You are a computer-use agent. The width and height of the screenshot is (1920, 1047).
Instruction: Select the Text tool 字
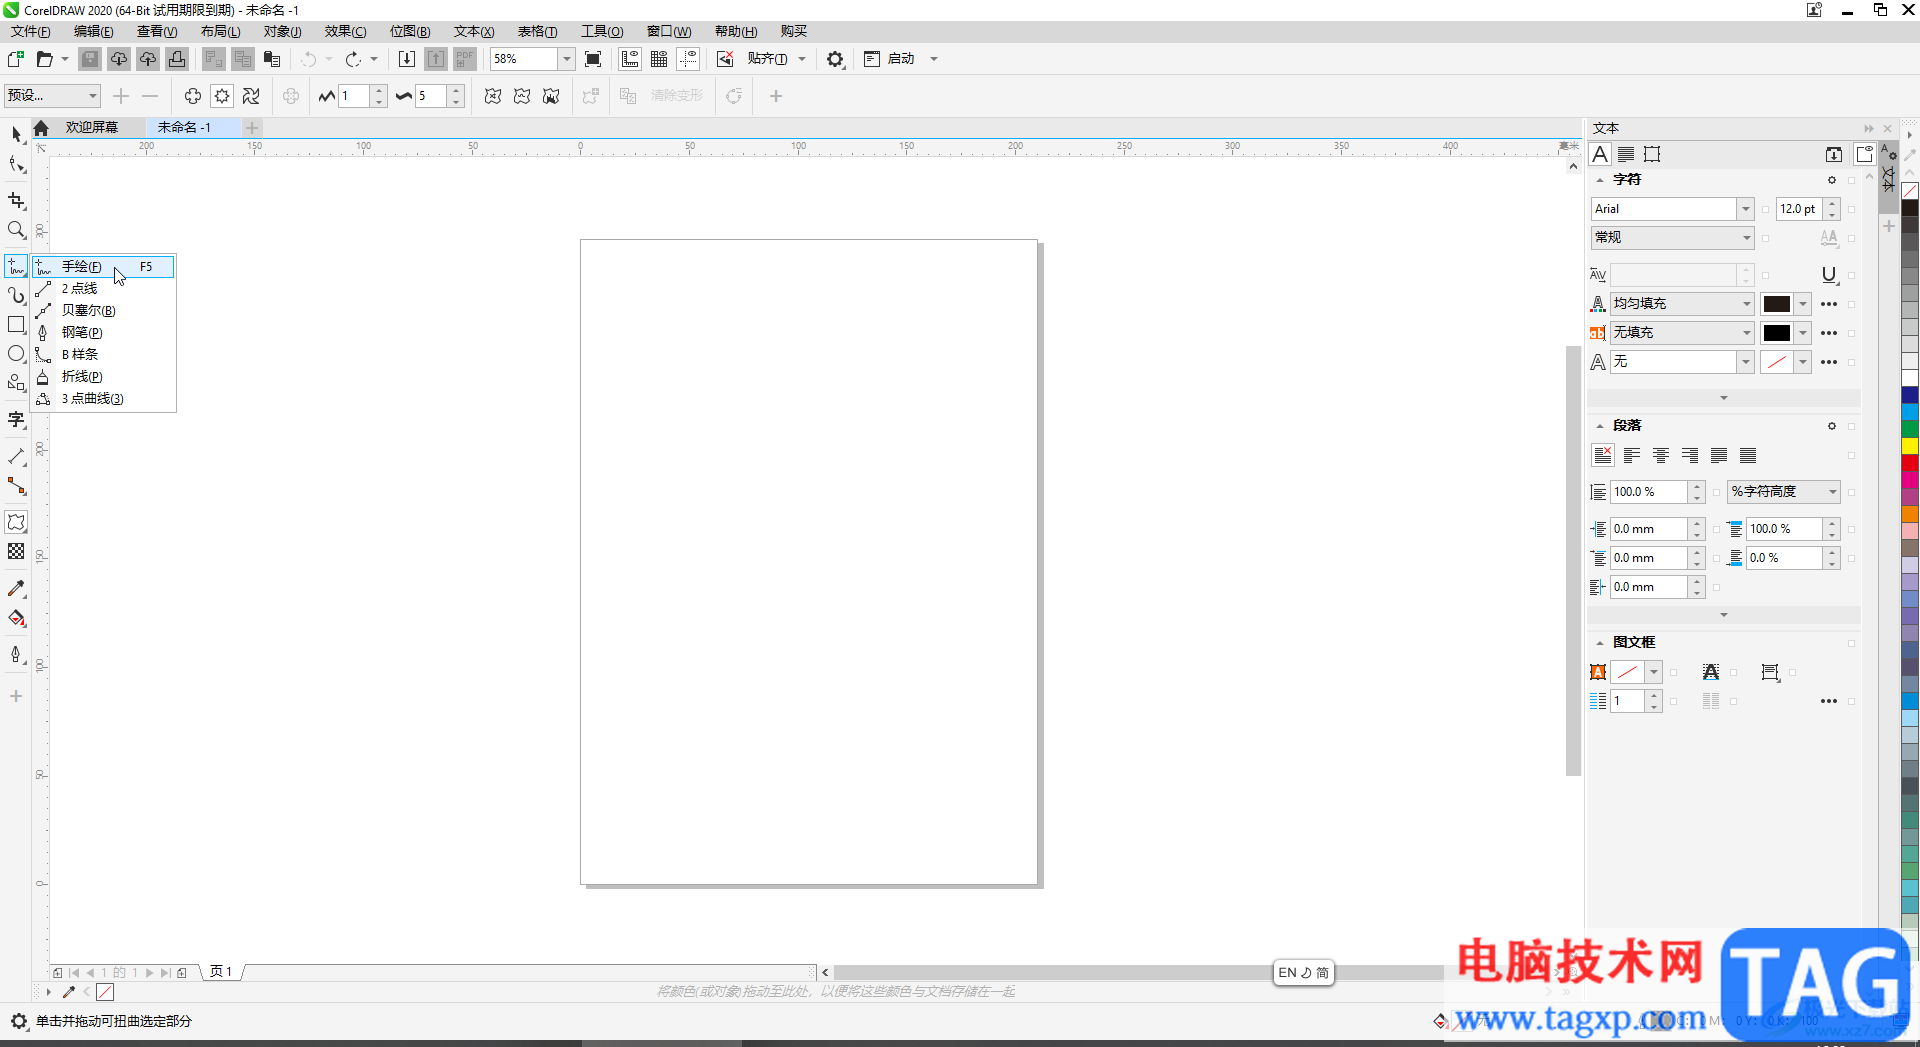coord(16,420)
